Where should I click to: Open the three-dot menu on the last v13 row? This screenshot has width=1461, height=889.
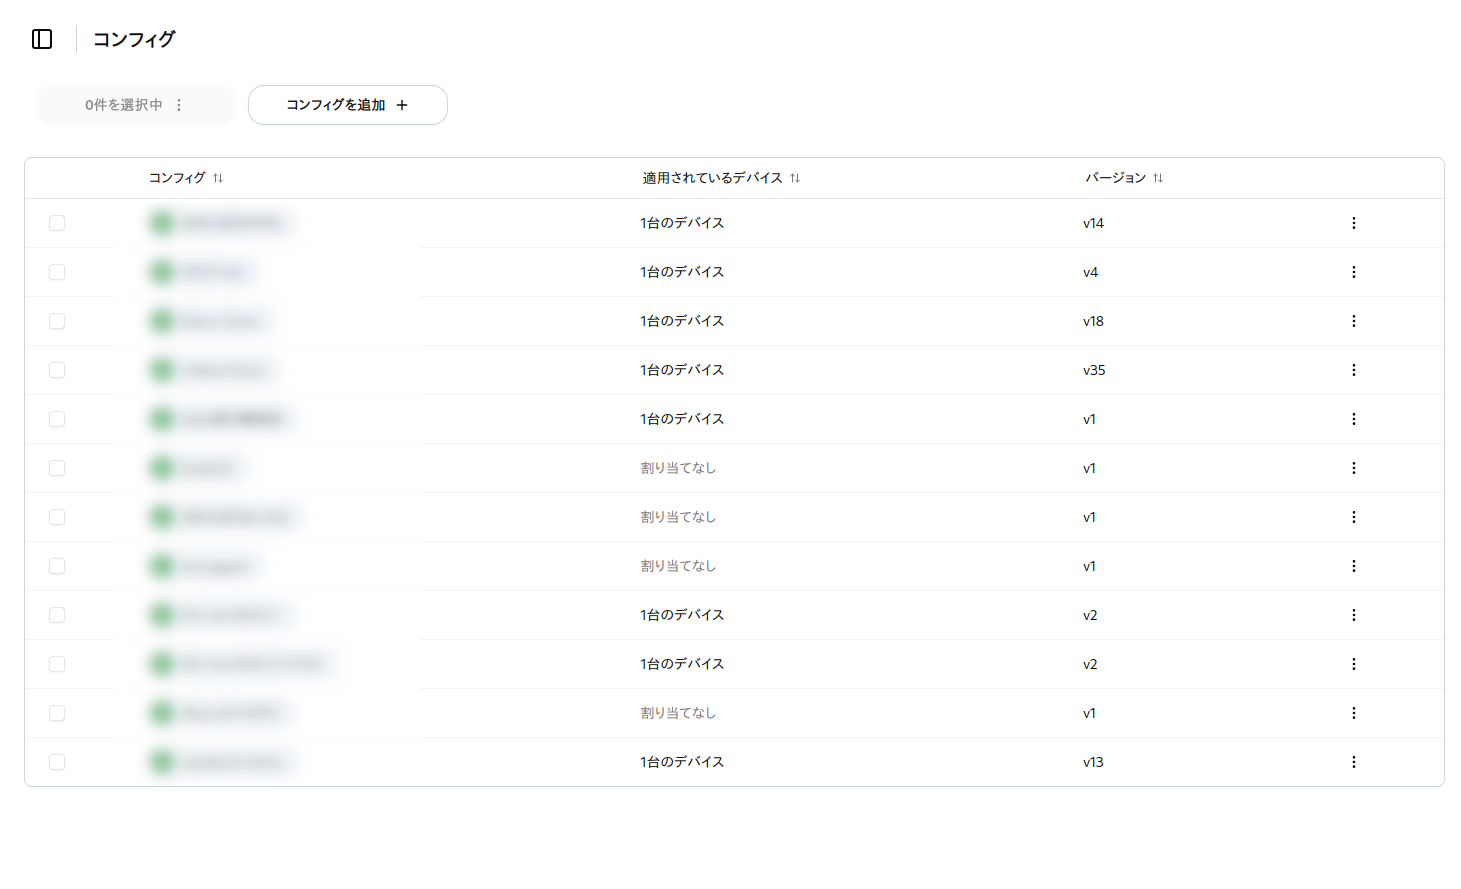(x=1354, y=761)
